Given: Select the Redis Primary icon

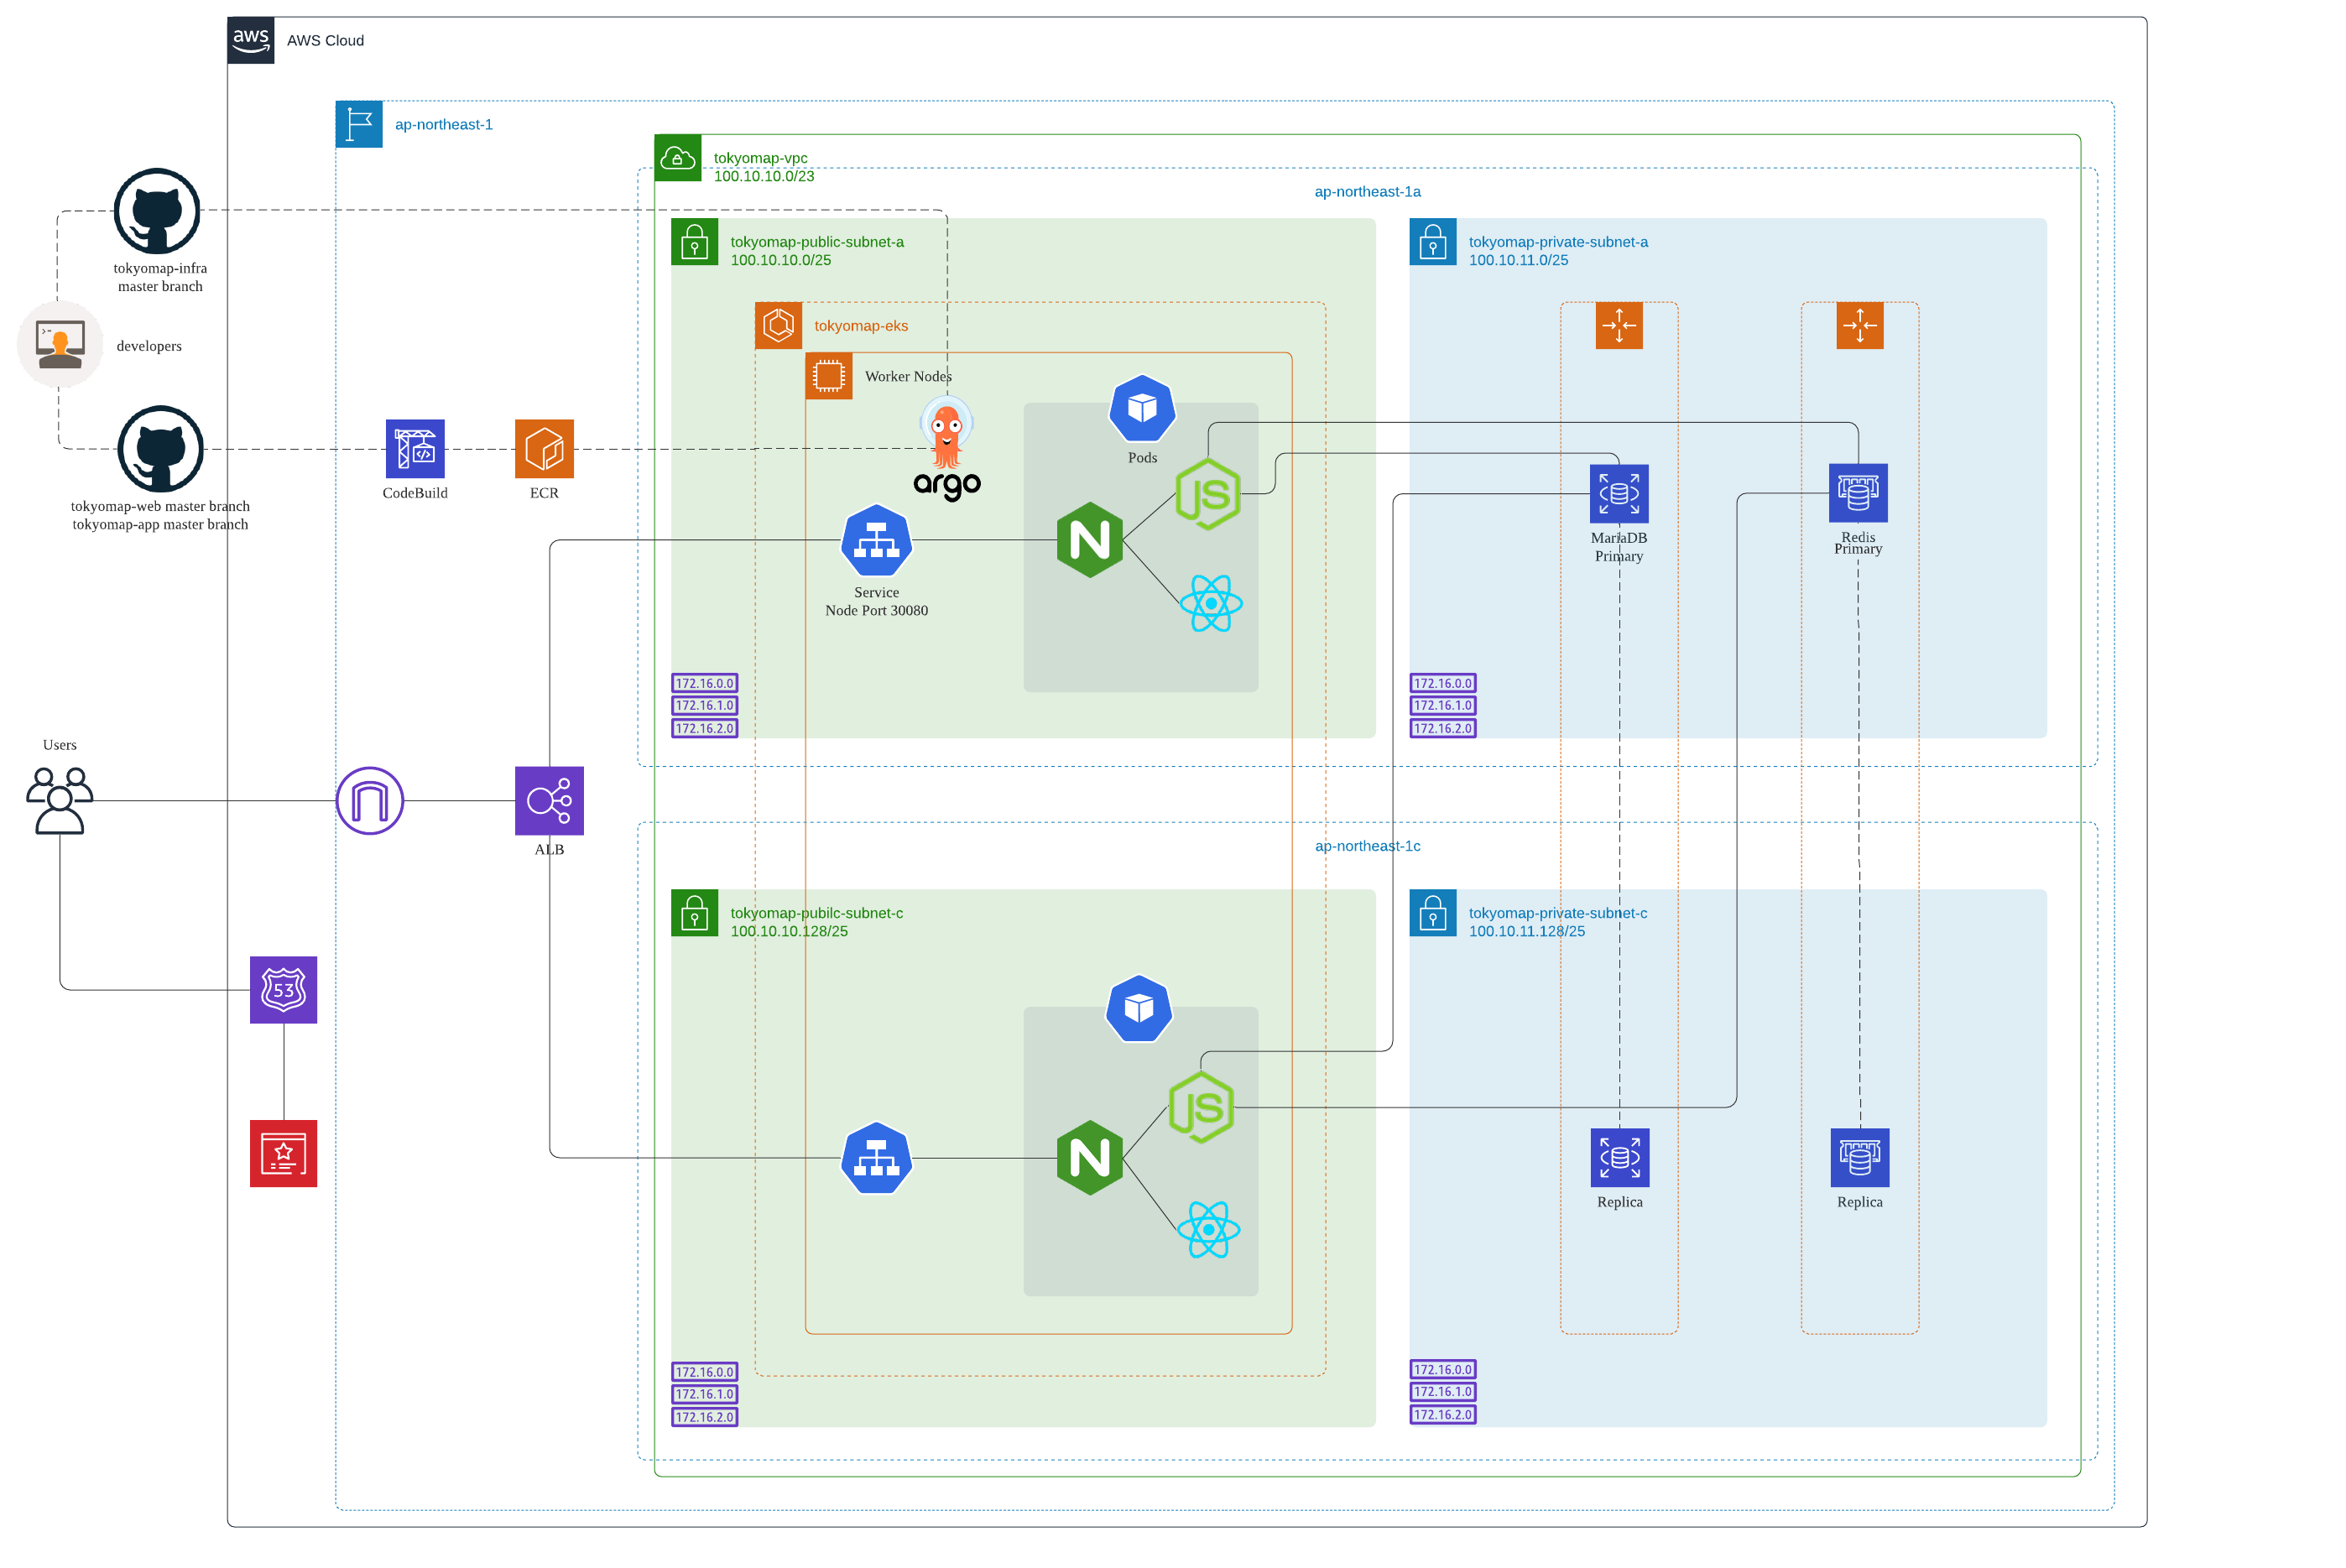Looking at the screenshot, I should coord(1858,492).
